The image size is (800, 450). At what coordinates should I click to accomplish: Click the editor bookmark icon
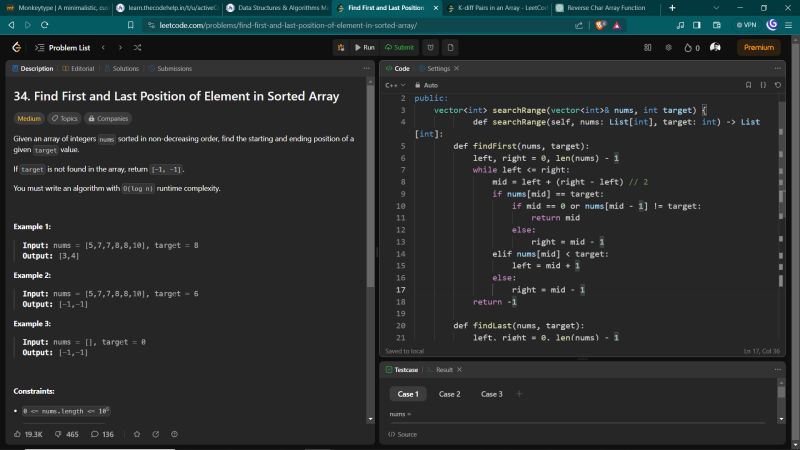[748, 85]
